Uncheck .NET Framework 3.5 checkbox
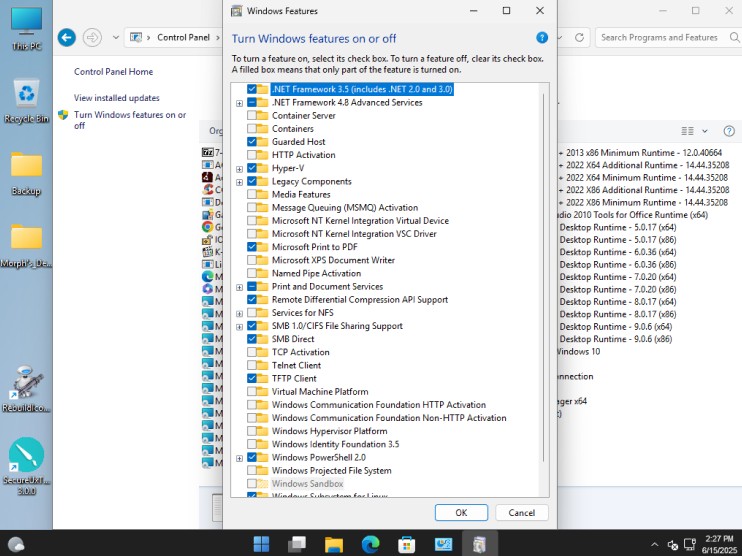Image resolution: width=742 pixels, height=556 pixels. (x=252, y=89)
